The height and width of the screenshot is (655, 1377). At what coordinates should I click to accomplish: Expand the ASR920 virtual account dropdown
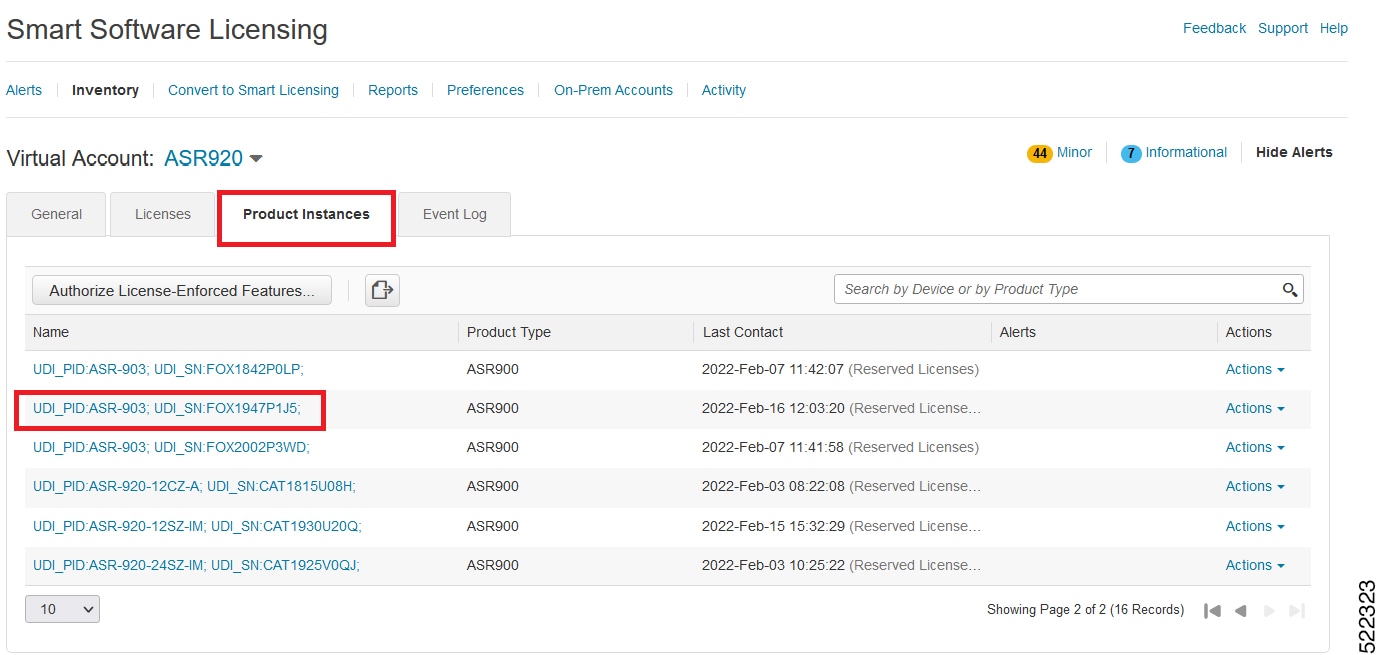point(256,159)
